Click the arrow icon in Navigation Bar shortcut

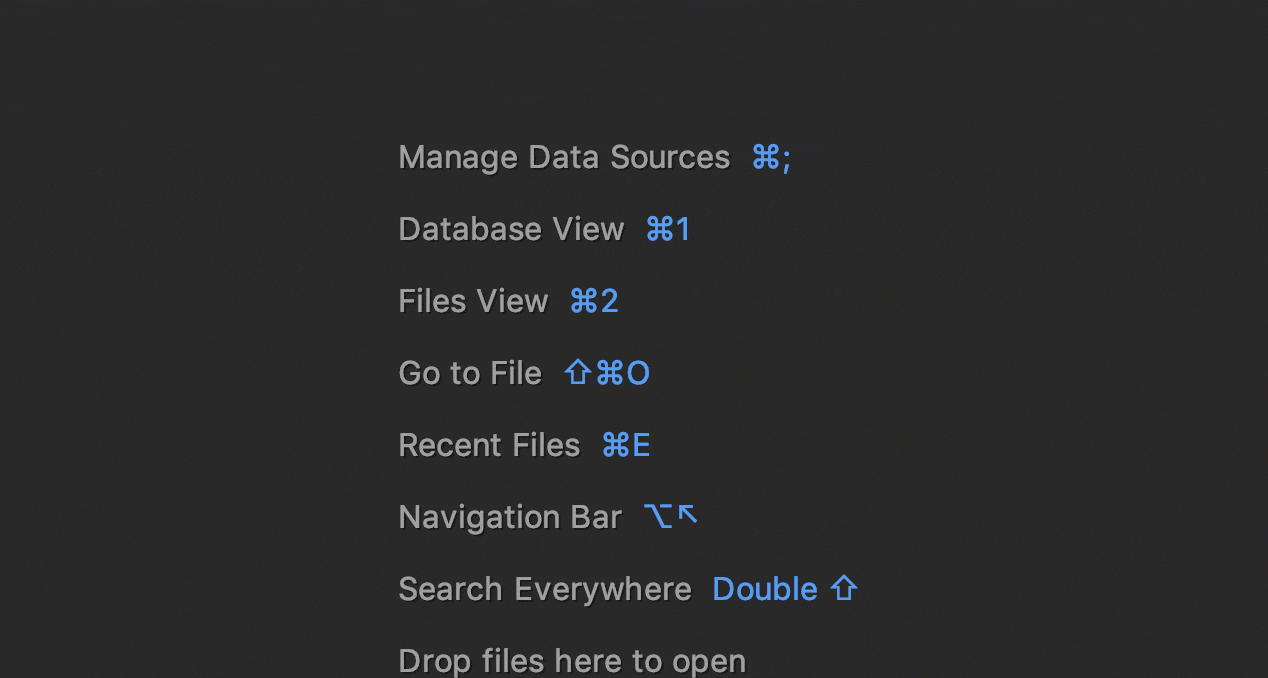pyautogui.click(x=685, y=515)
